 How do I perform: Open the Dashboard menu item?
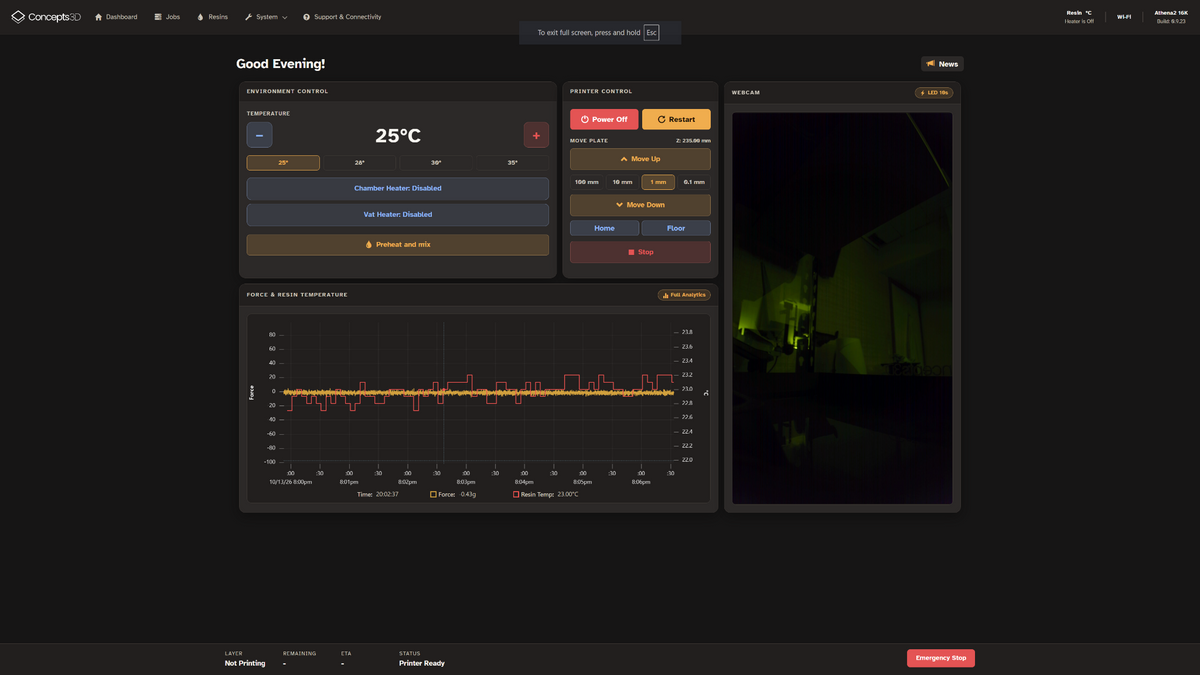point(116,17)
